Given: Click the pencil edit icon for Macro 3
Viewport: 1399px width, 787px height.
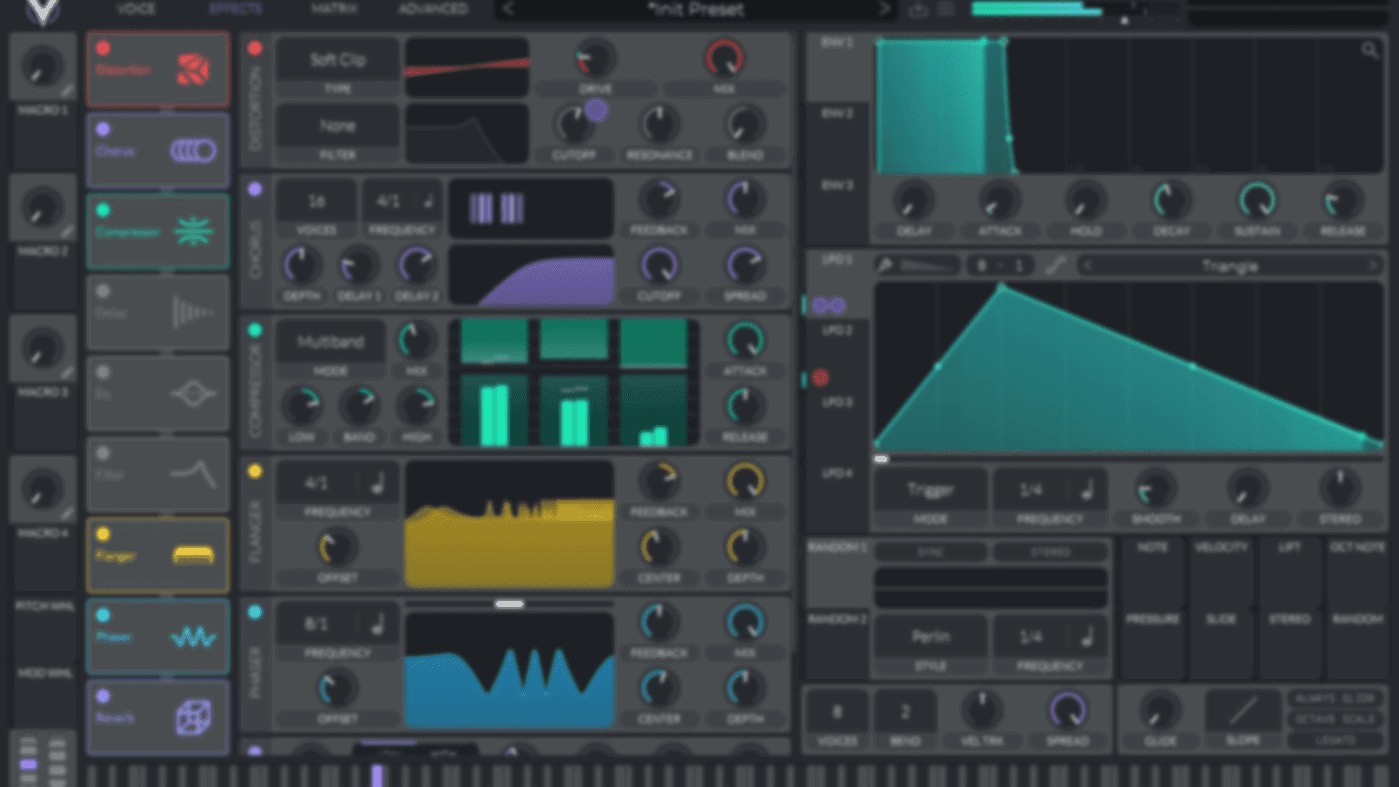Looking at the screenshot, I should coord(67,373).
